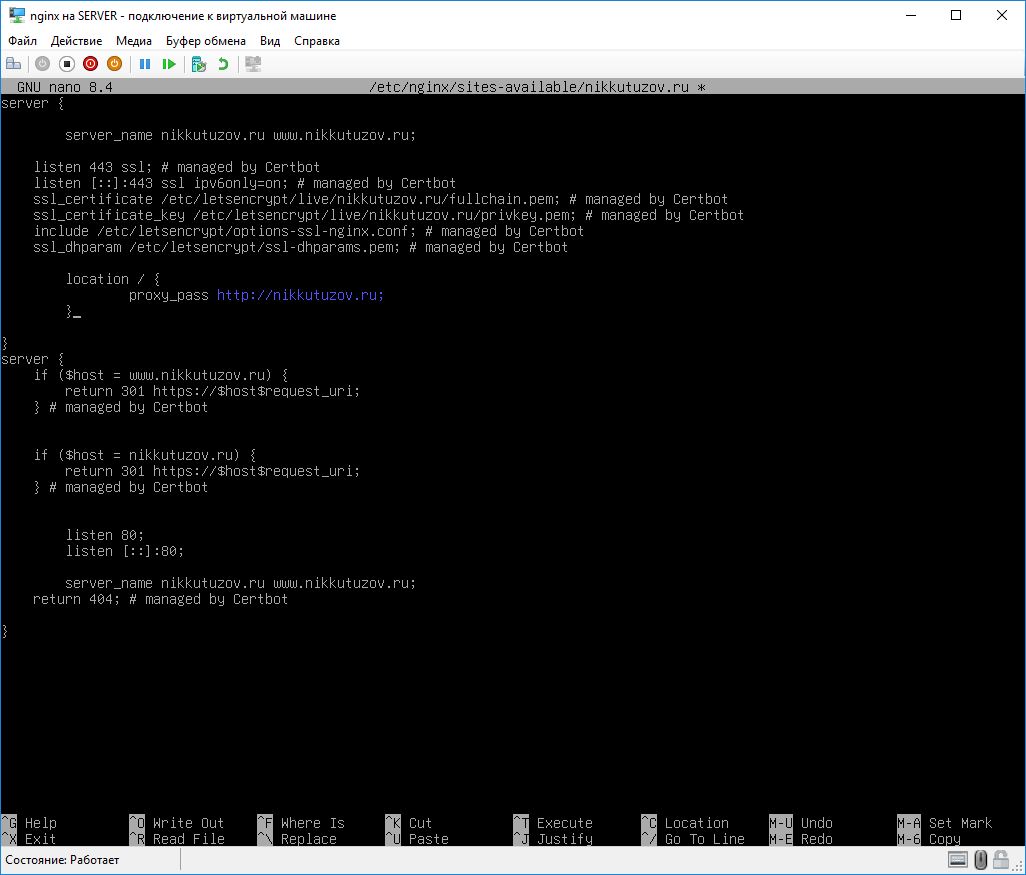Click the green Reset icon
Viewport: 1026px width, 875px height.
click(169, 64)
